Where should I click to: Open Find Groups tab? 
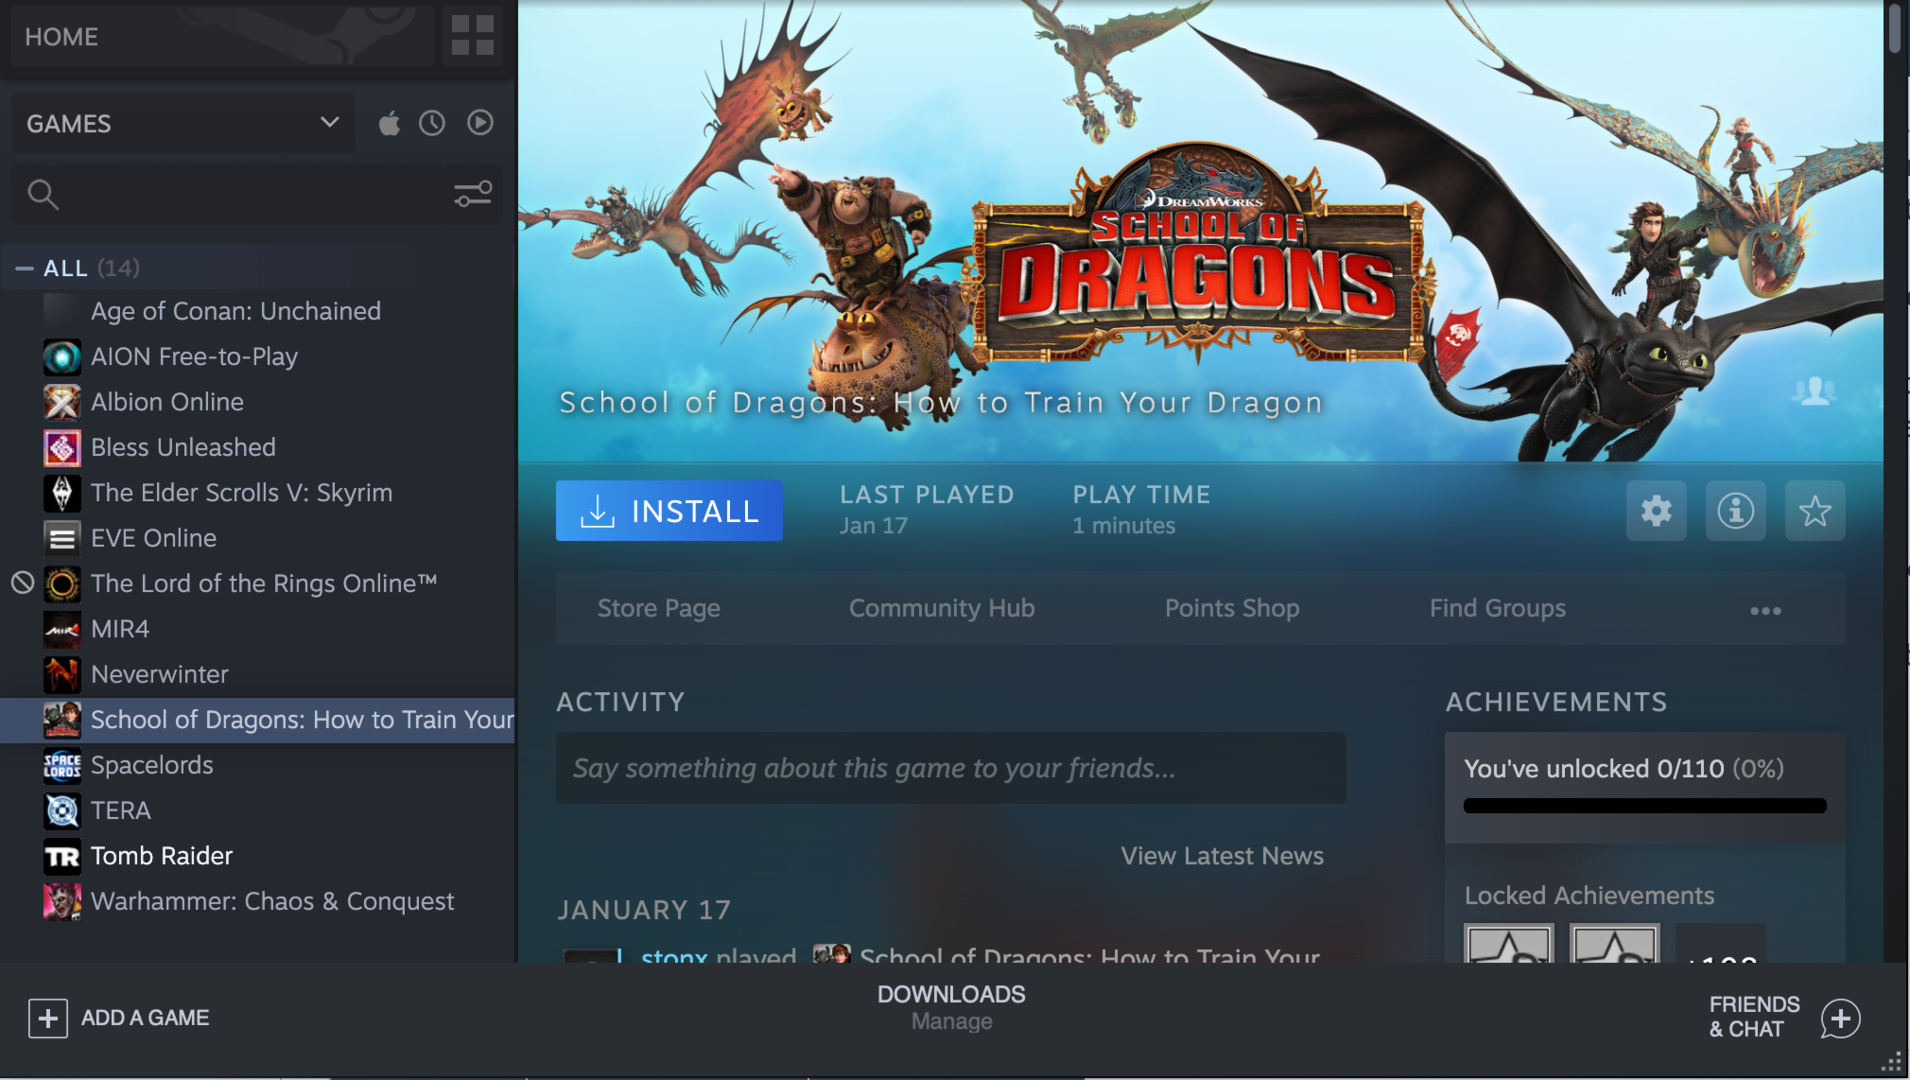tap(1497, 608)
